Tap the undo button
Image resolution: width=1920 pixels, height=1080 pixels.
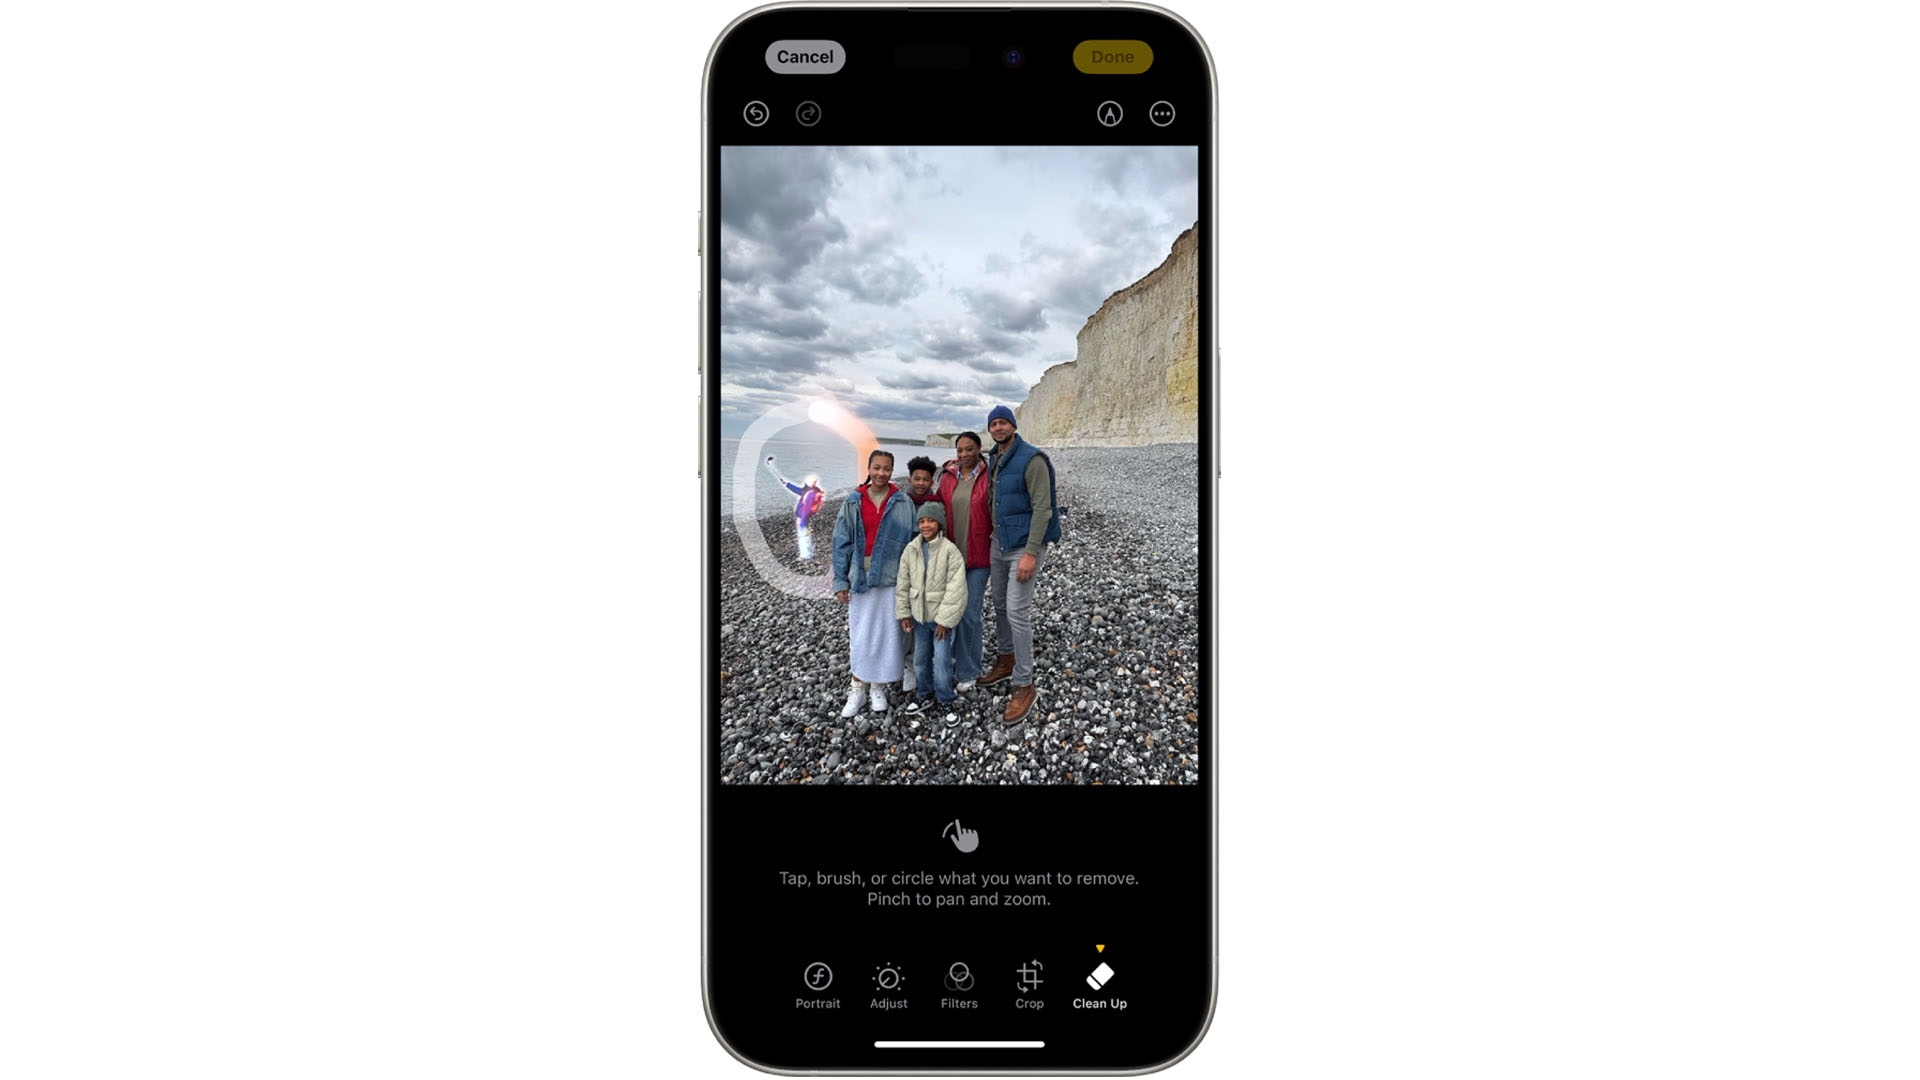click(x=756, y=113)
